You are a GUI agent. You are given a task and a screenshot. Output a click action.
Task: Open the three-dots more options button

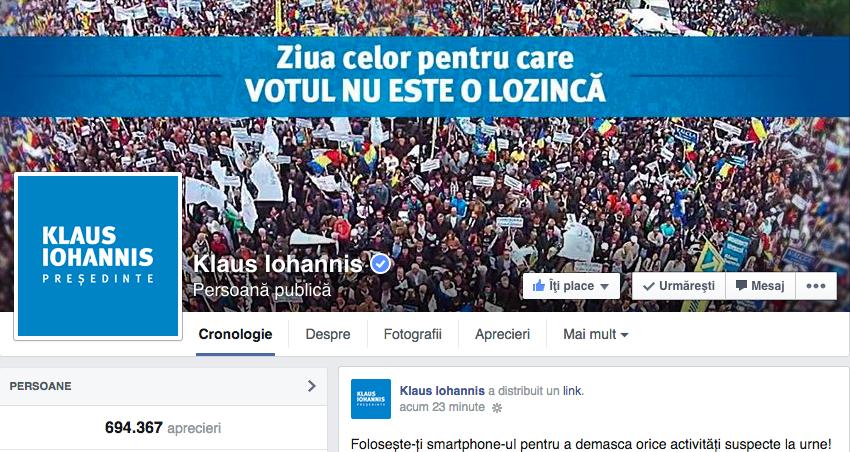[816, 286]
